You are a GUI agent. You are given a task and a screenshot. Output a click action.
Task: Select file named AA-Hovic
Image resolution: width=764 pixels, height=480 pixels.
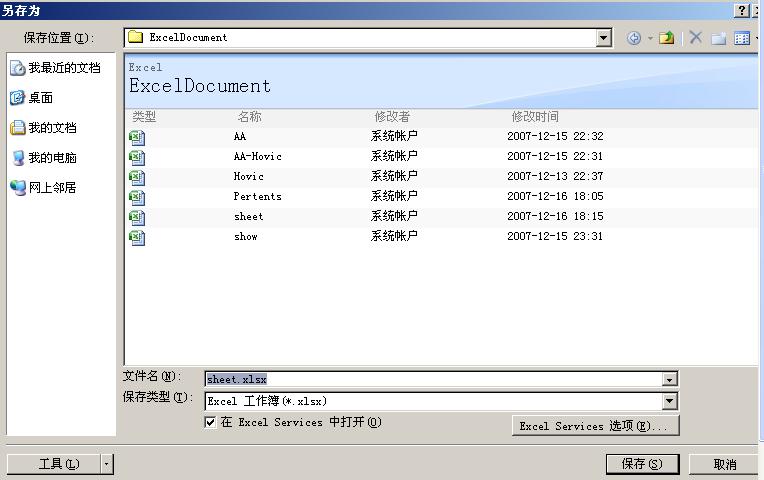pos(258,156)
